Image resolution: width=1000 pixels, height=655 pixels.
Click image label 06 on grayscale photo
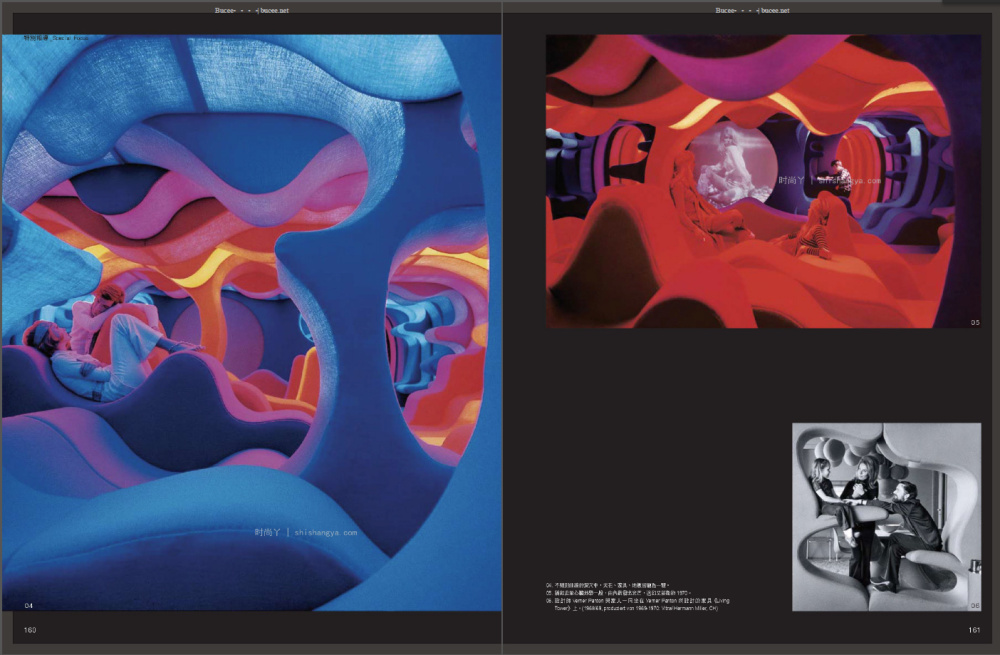click(975, 604)
